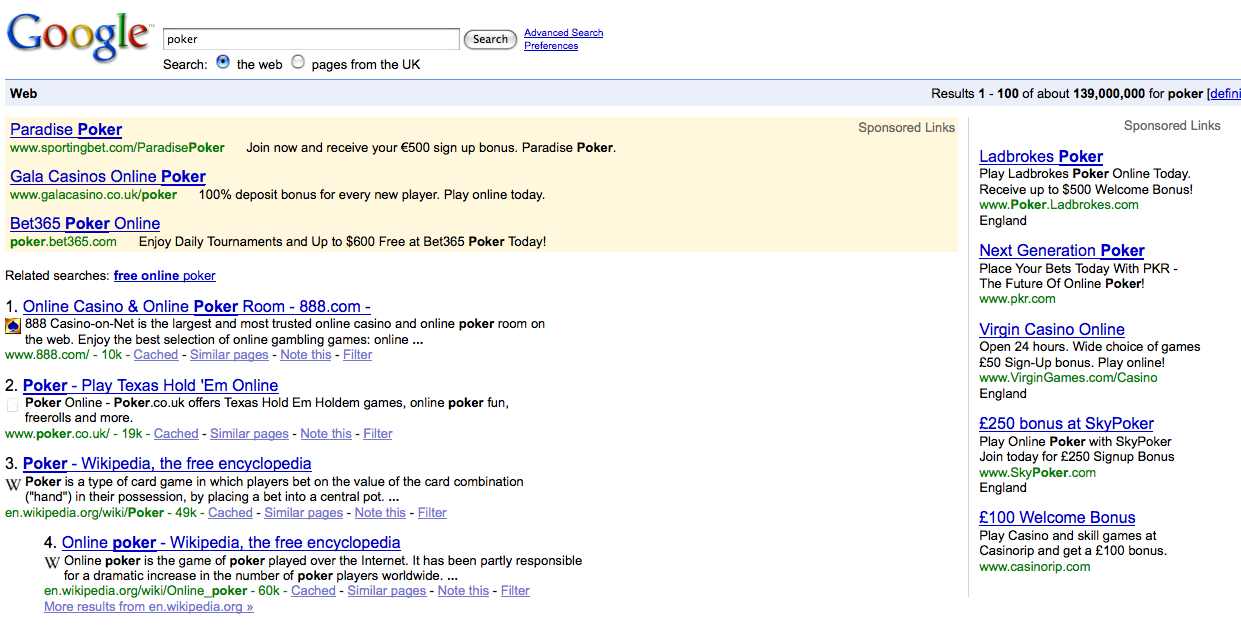Open '£100 Welcome Bonus' ad
Viewport: 1241px width, 629px height.
pyautogui.click(x=1057, y=517)
